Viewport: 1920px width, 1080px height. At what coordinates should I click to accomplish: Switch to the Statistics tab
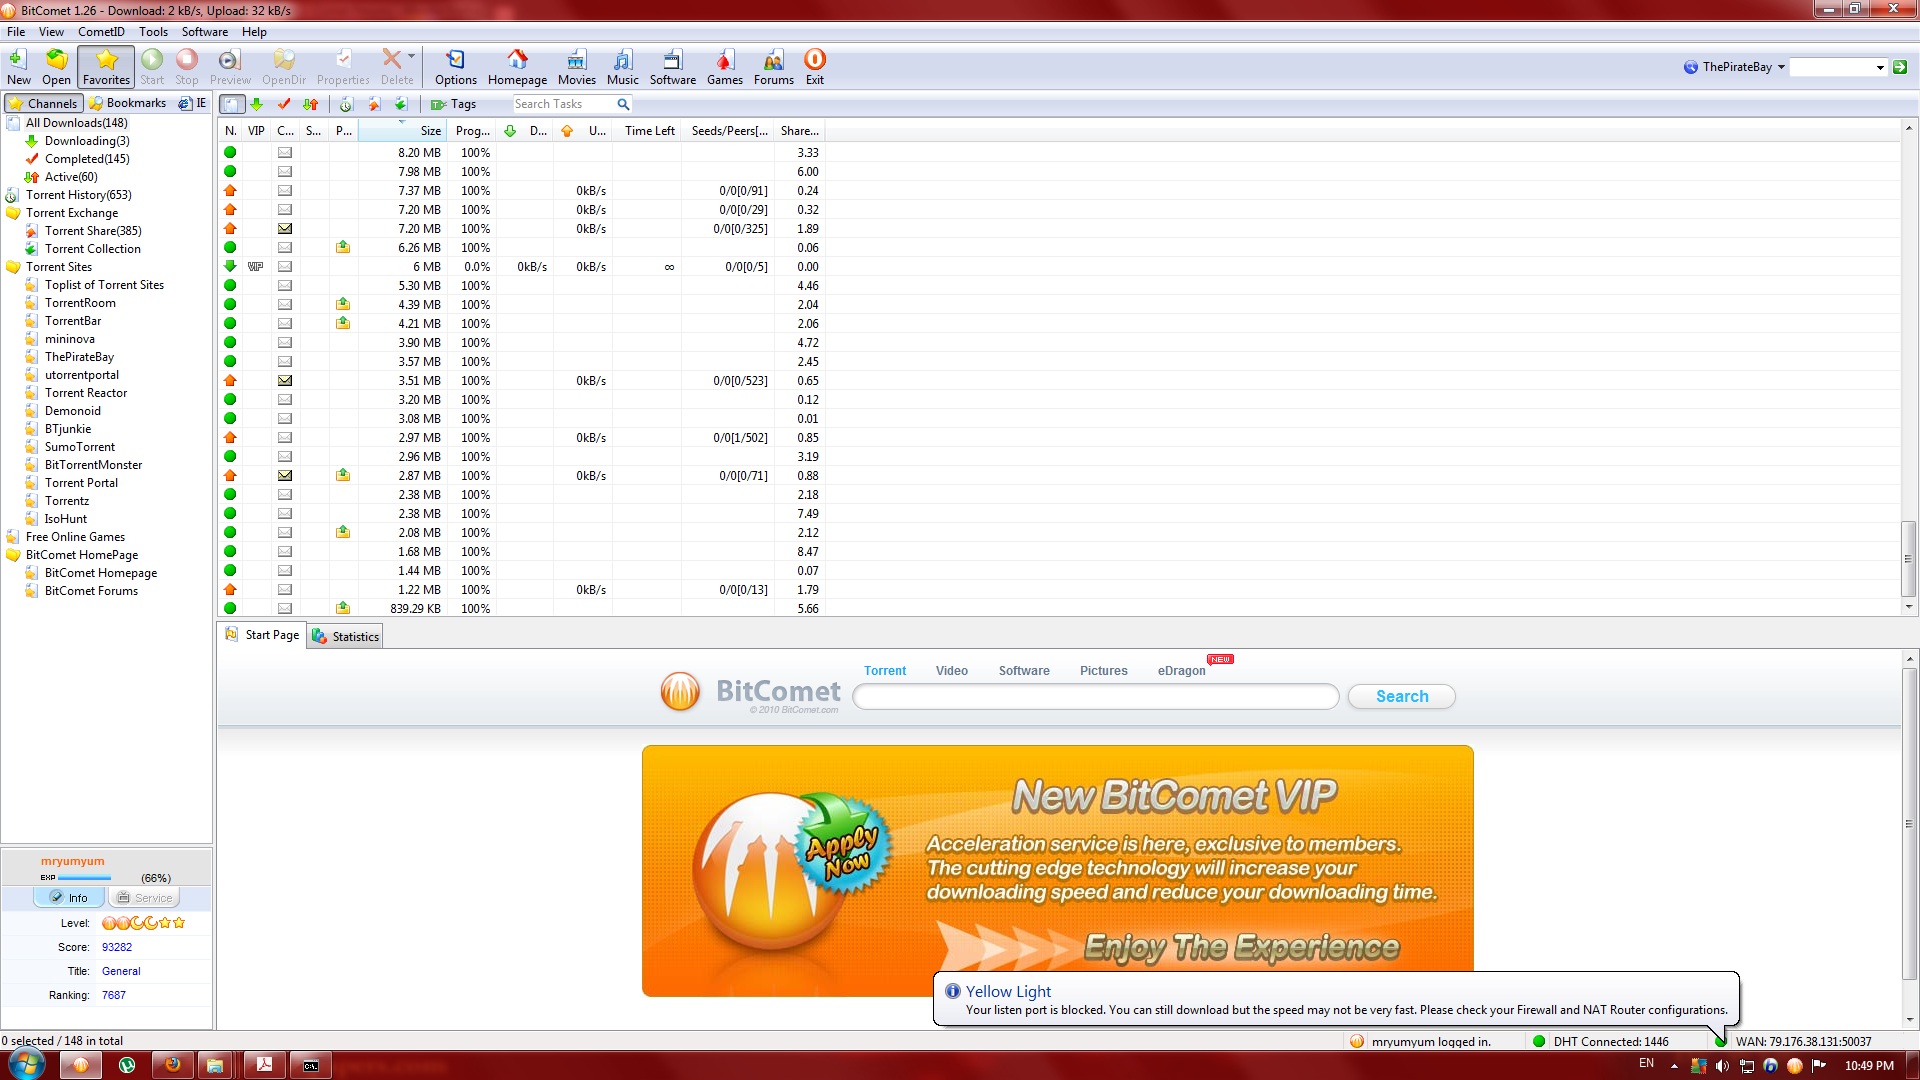coord(346,636)
